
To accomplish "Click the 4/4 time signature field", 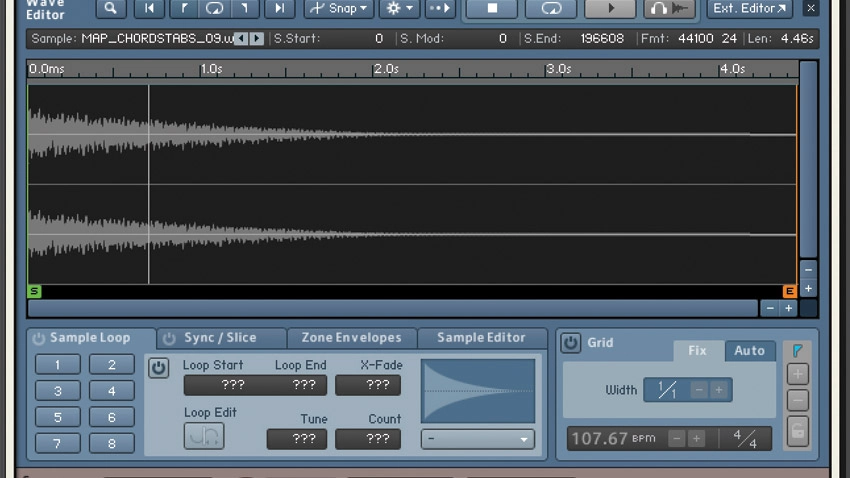I will coord(745,438).
